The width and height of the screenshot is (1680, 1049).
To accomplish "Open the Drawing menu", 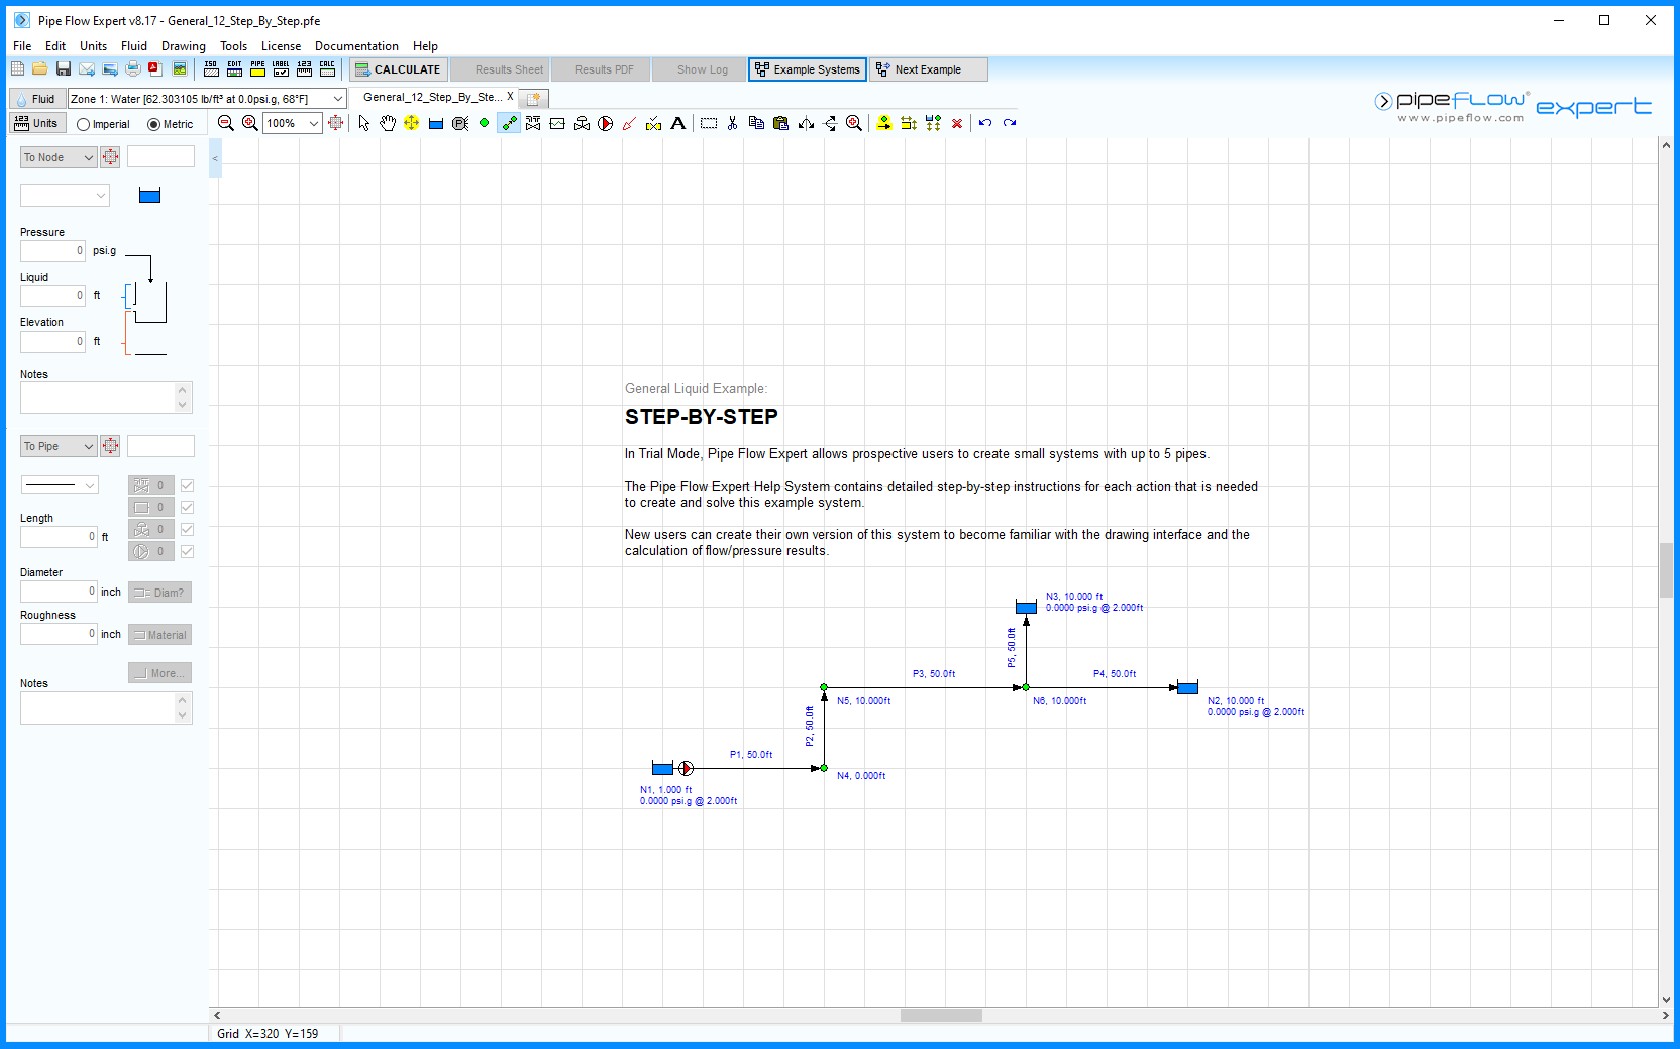I will [x=184, y=45].
